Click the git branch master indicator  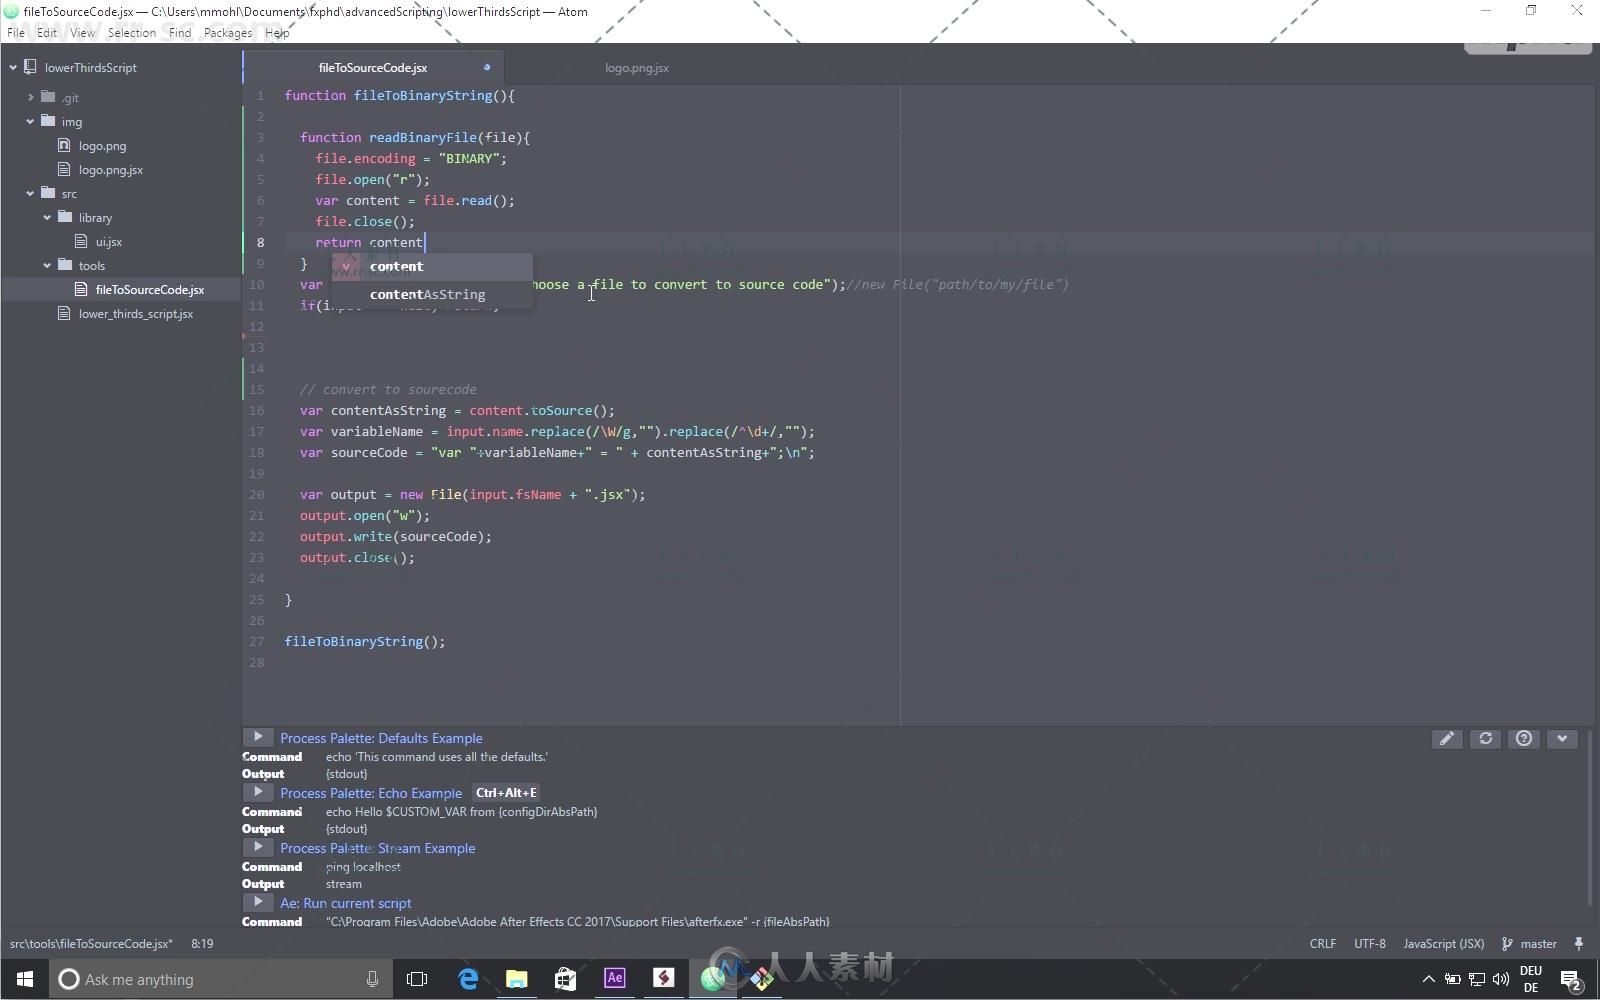(1530, 943)
